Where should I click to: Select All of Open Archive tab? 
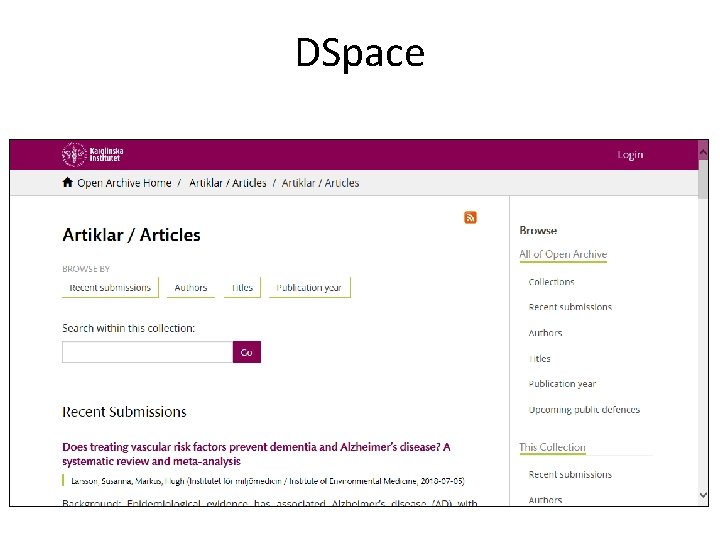[x=563, y=254]
